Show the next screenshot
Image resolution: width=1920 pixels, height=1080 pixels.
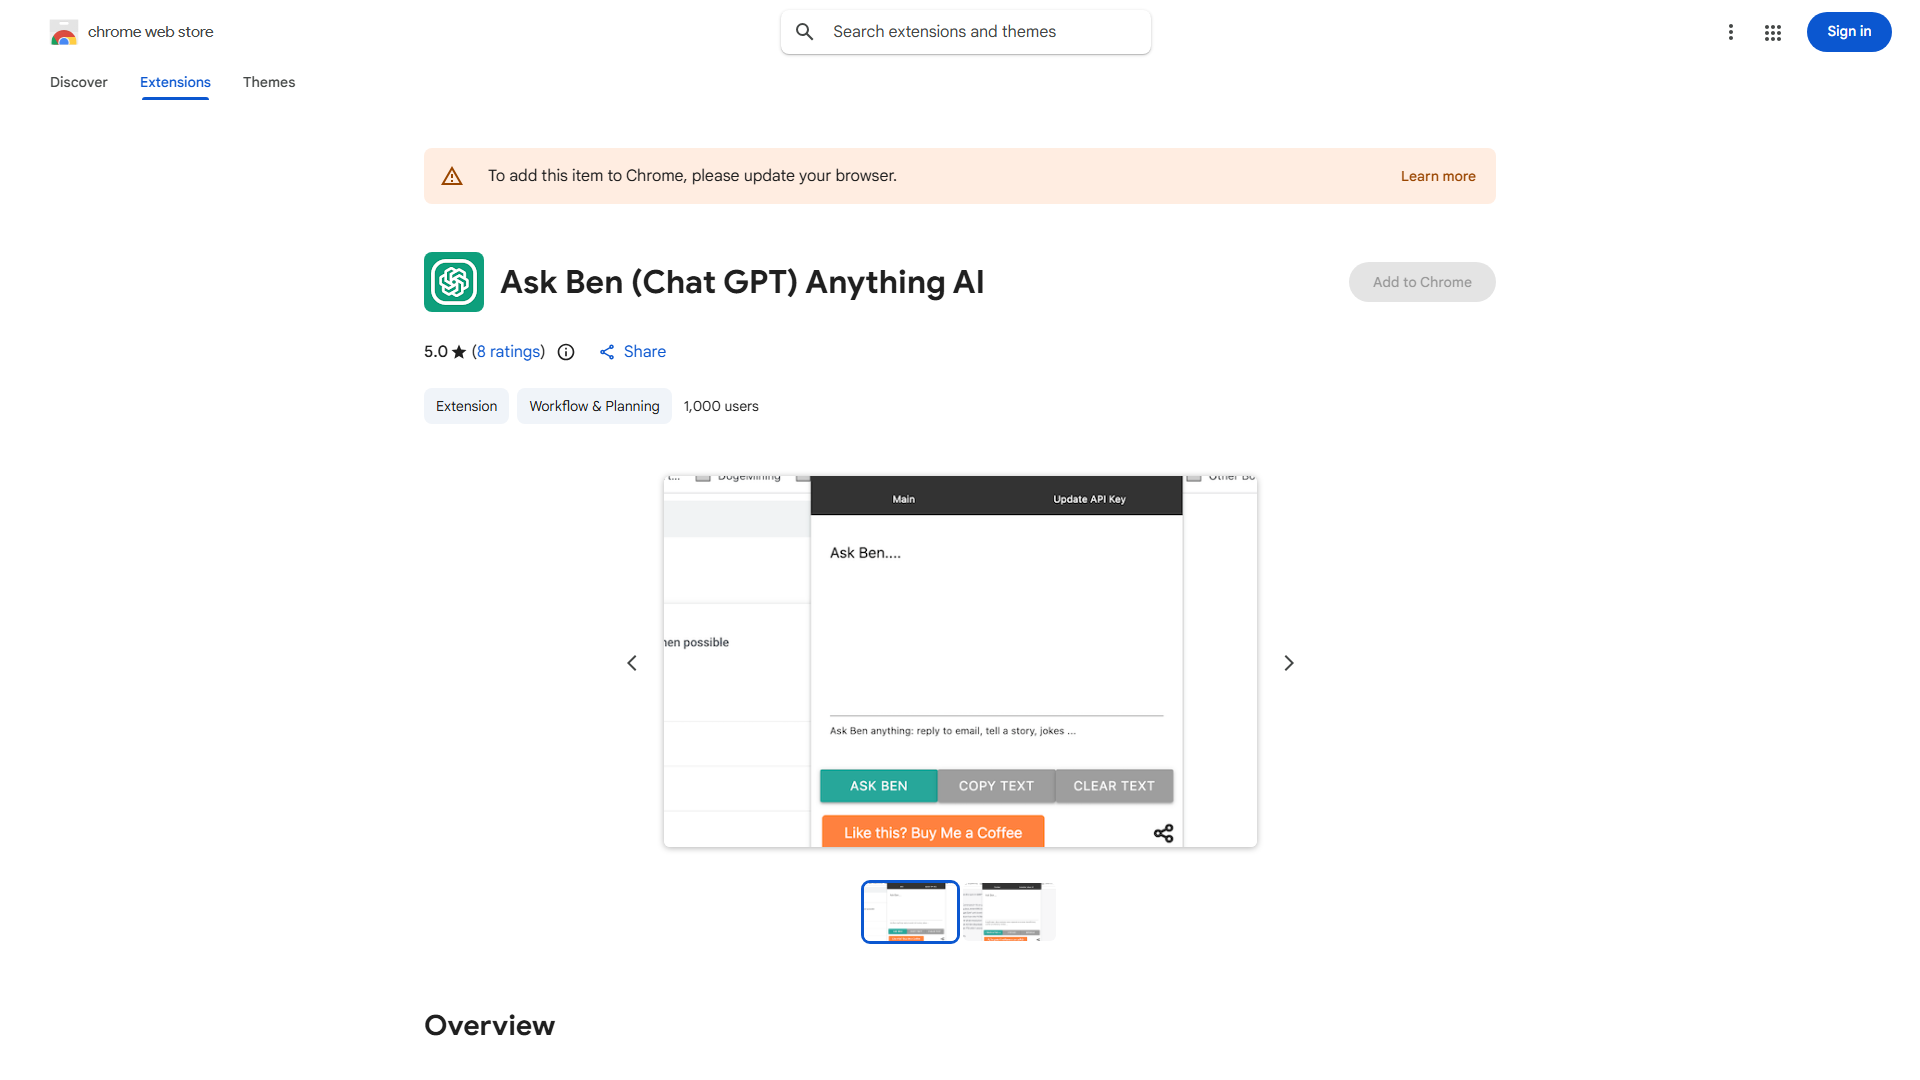[x=1289, y=663]
